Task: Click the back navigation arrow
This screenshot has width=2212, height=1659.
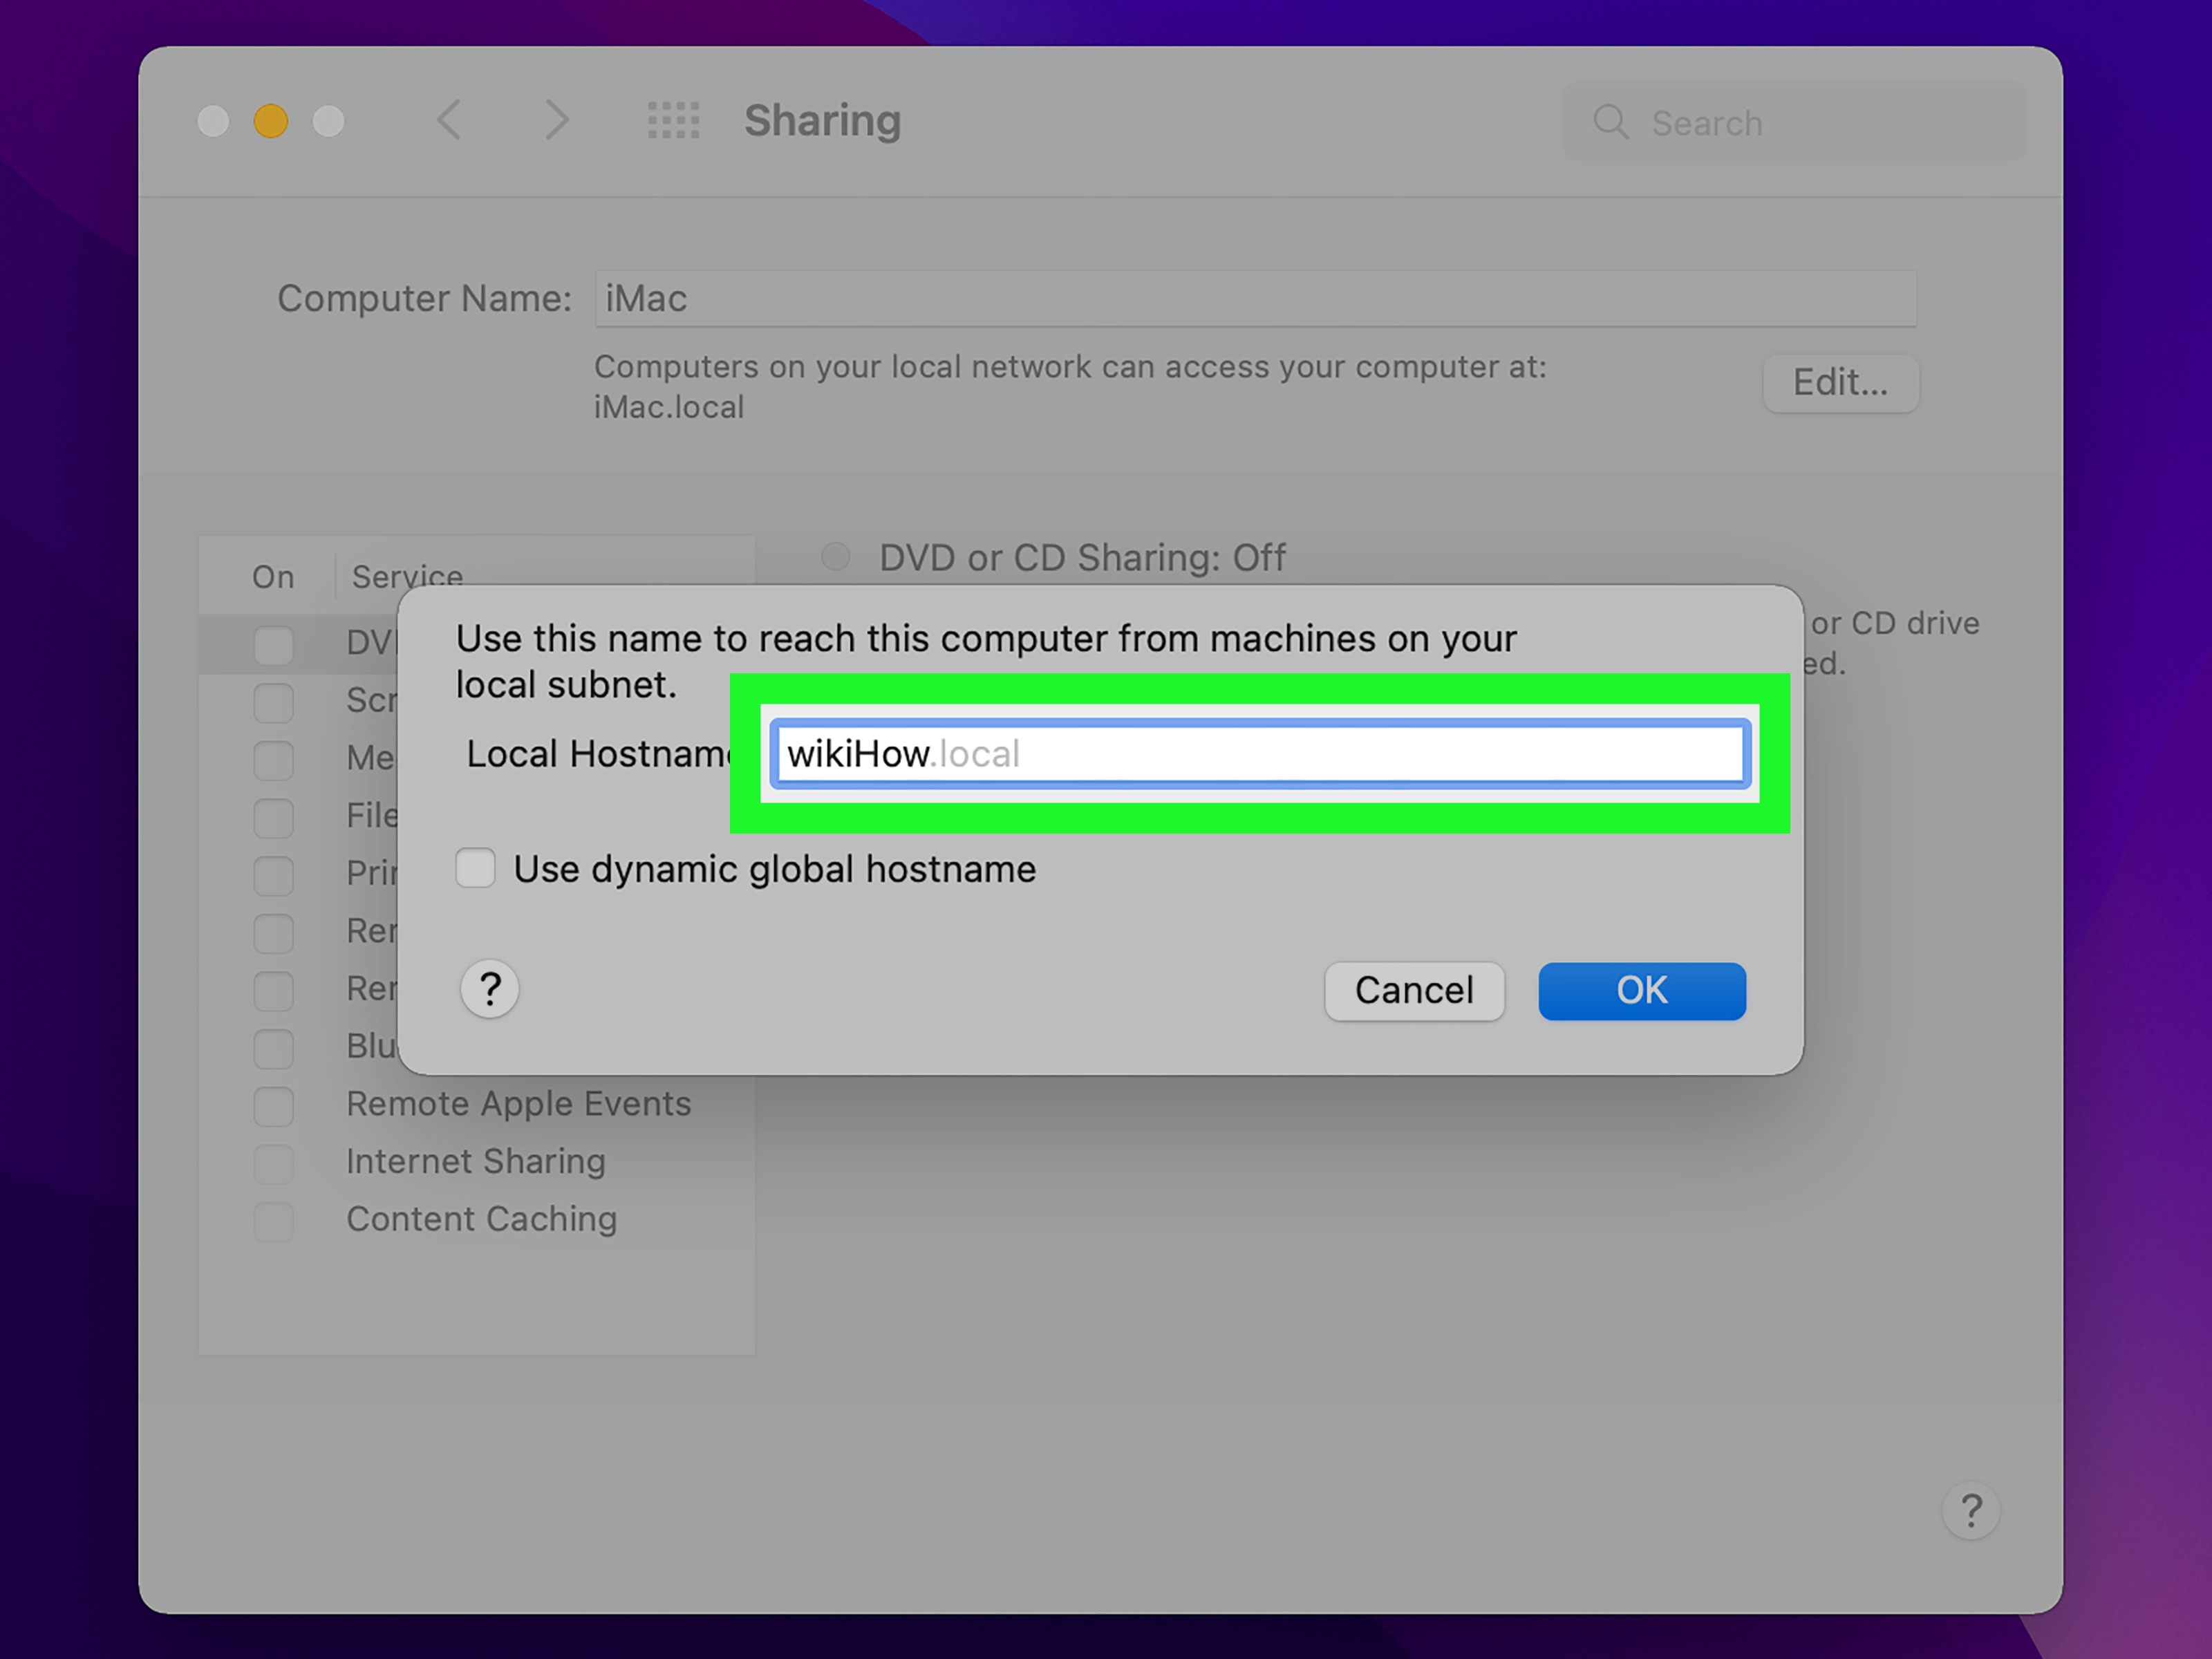Action: [449, 120]
